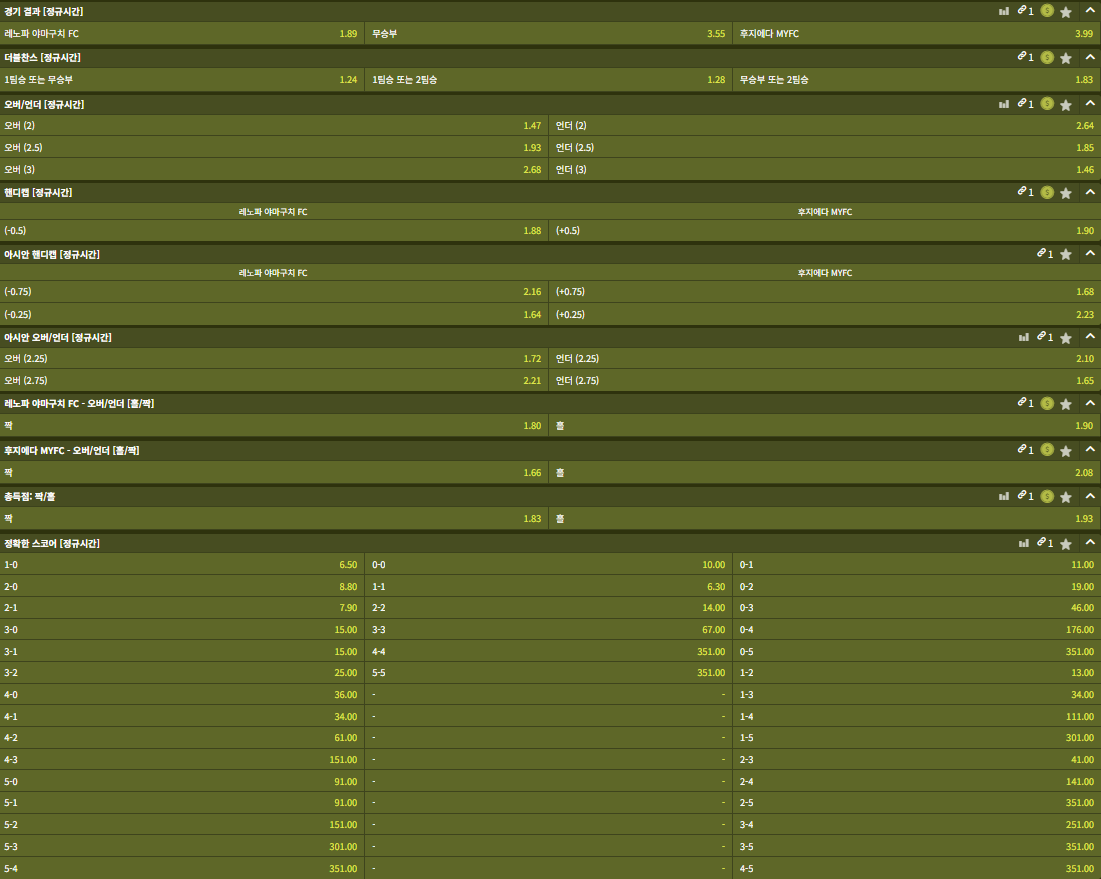Collapse the 아시안 핸디캡 [정규시간] section

pos(1090,254)
